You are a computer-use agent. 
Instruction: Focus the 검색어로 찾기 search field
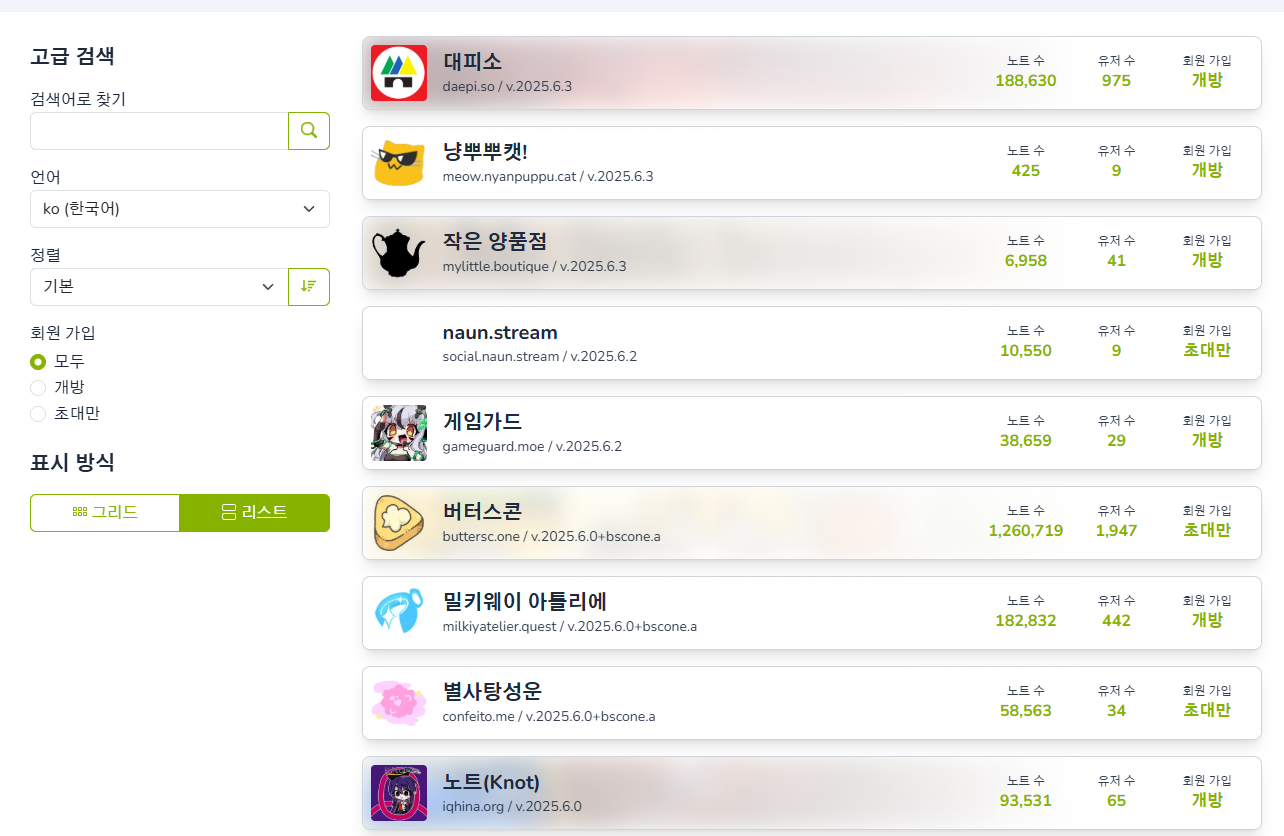pos(159,131)
